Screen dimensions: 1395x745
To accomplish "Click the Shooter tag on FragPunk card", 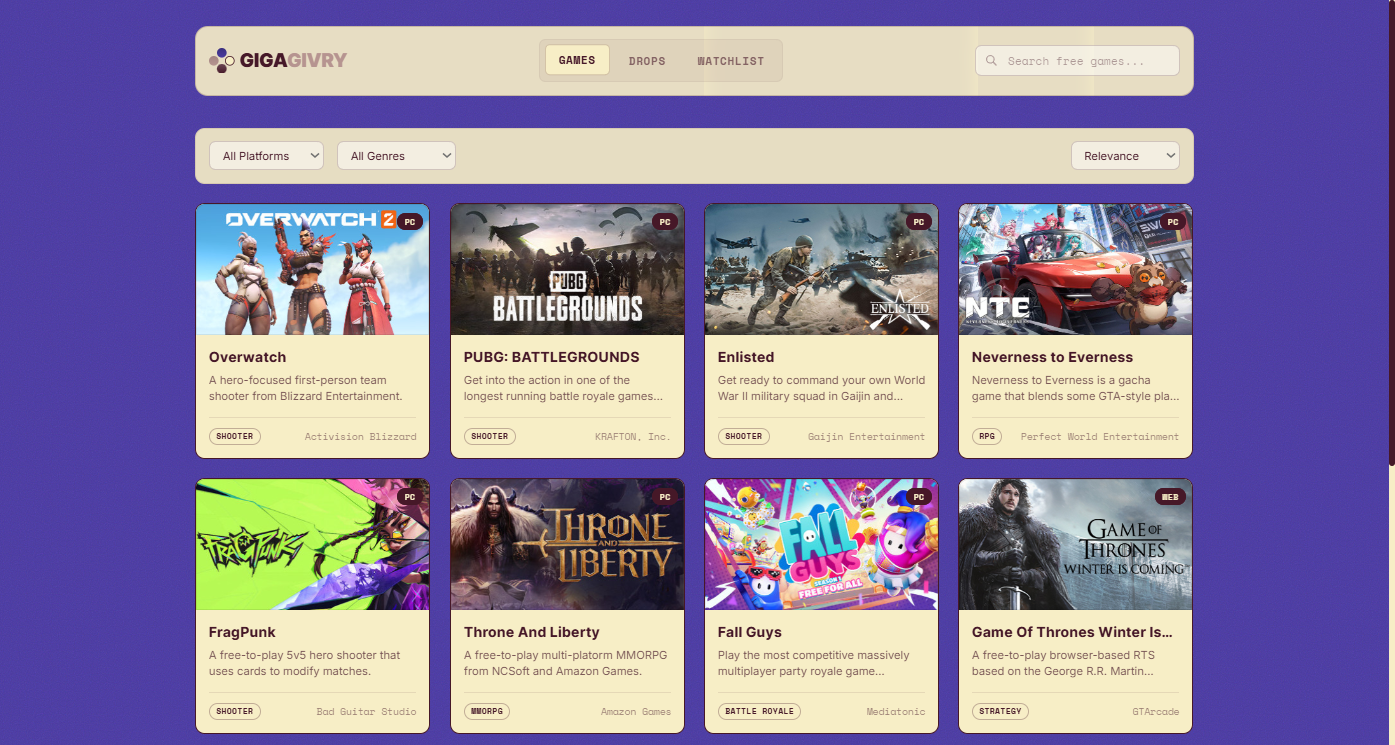I will coord(235,711).
